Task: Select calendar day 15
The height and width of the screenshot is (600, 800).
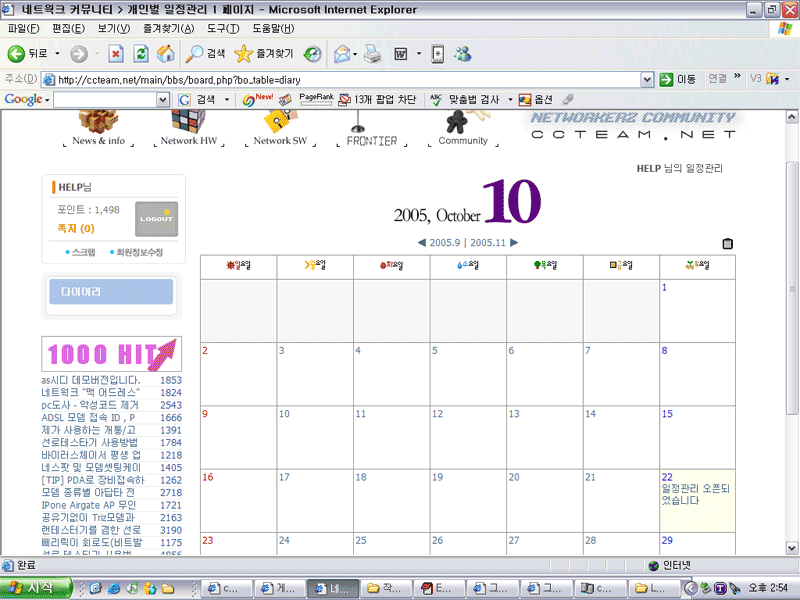Action: point(667,414)
